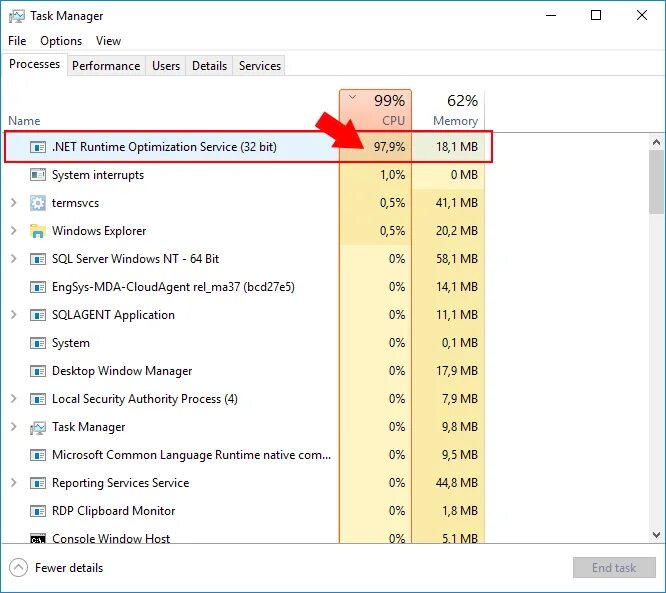
Task: Select the System interrupts process name
Action: click(x=98, y=175)
